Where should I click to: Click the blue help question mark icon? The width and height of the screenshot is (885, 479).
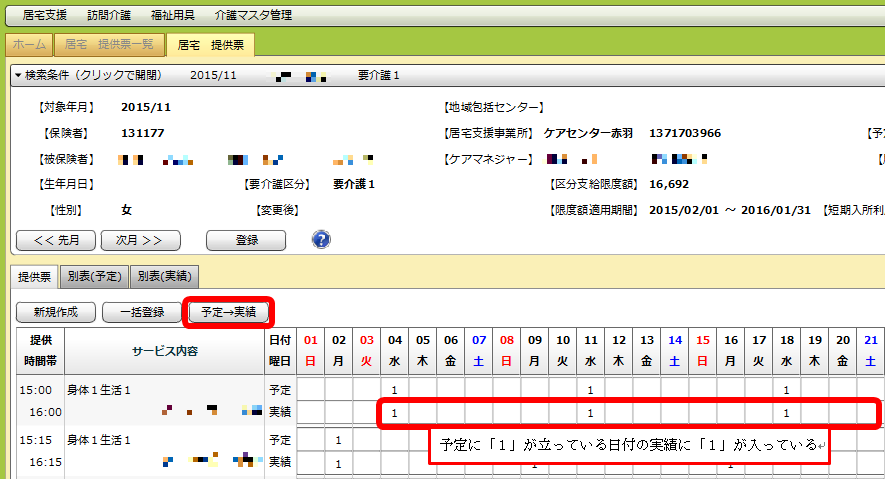tap(321, 240)
